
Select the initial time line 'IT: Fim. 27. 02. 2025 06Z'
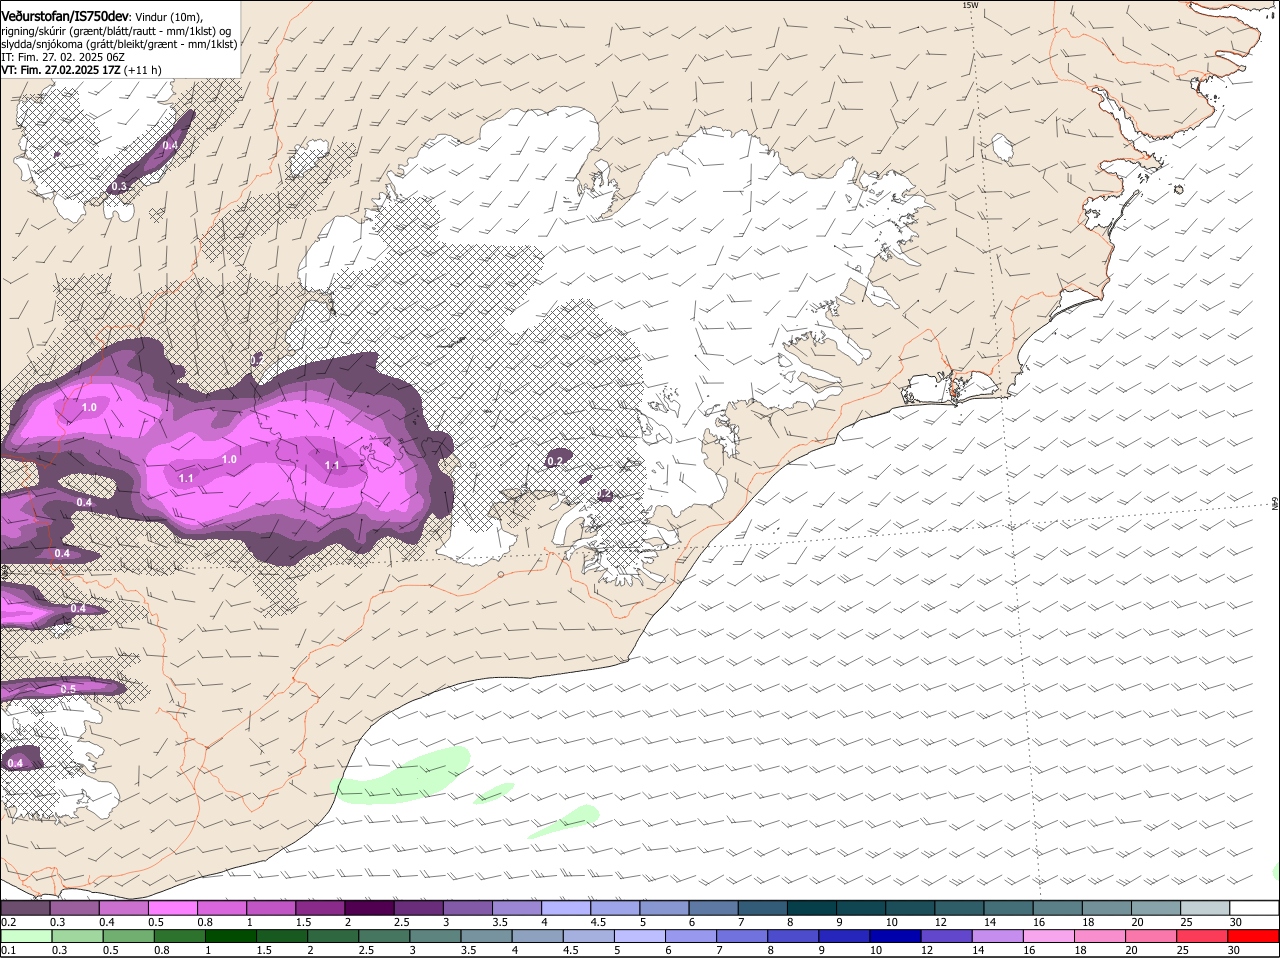coord(63,57)
